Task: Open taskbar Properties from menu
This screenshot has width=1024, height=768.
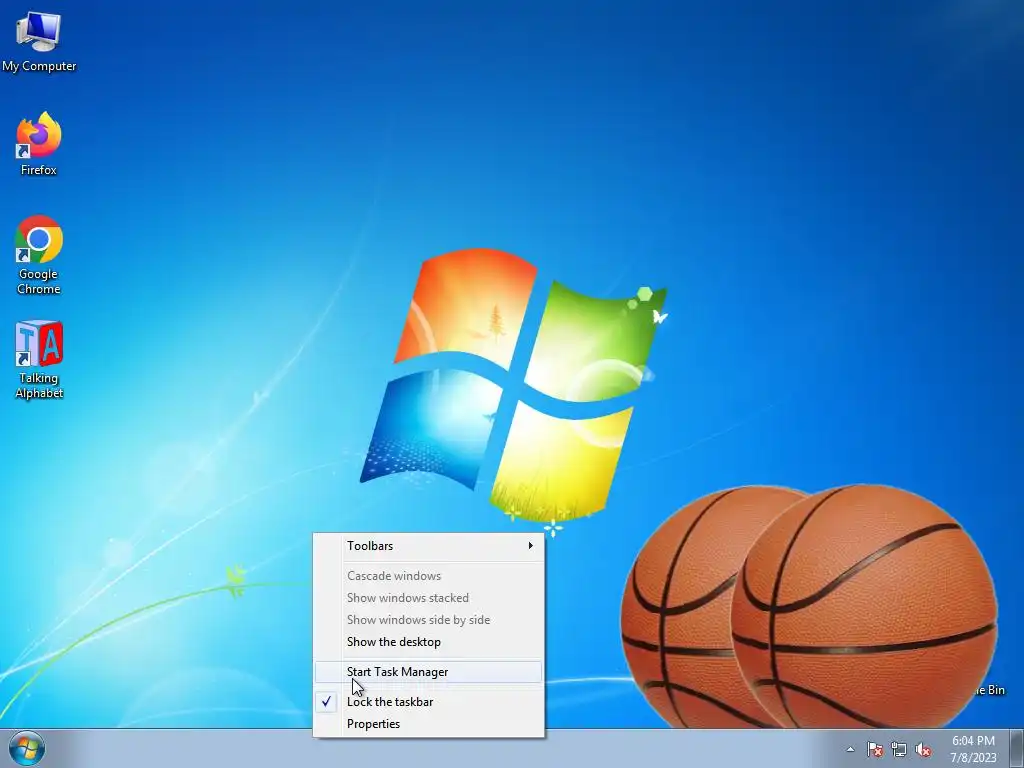Action: 428,724
